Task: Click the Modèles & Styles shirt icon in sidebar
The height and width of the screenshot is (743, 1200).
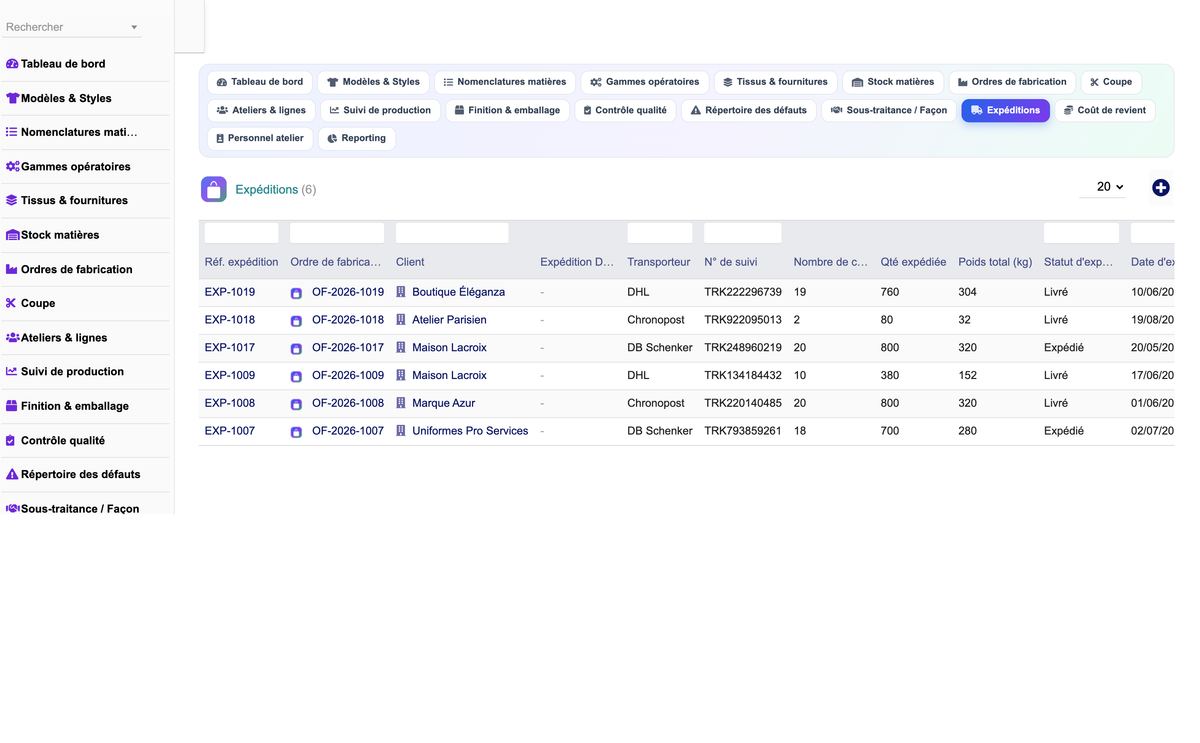Action: pos(12,98)
